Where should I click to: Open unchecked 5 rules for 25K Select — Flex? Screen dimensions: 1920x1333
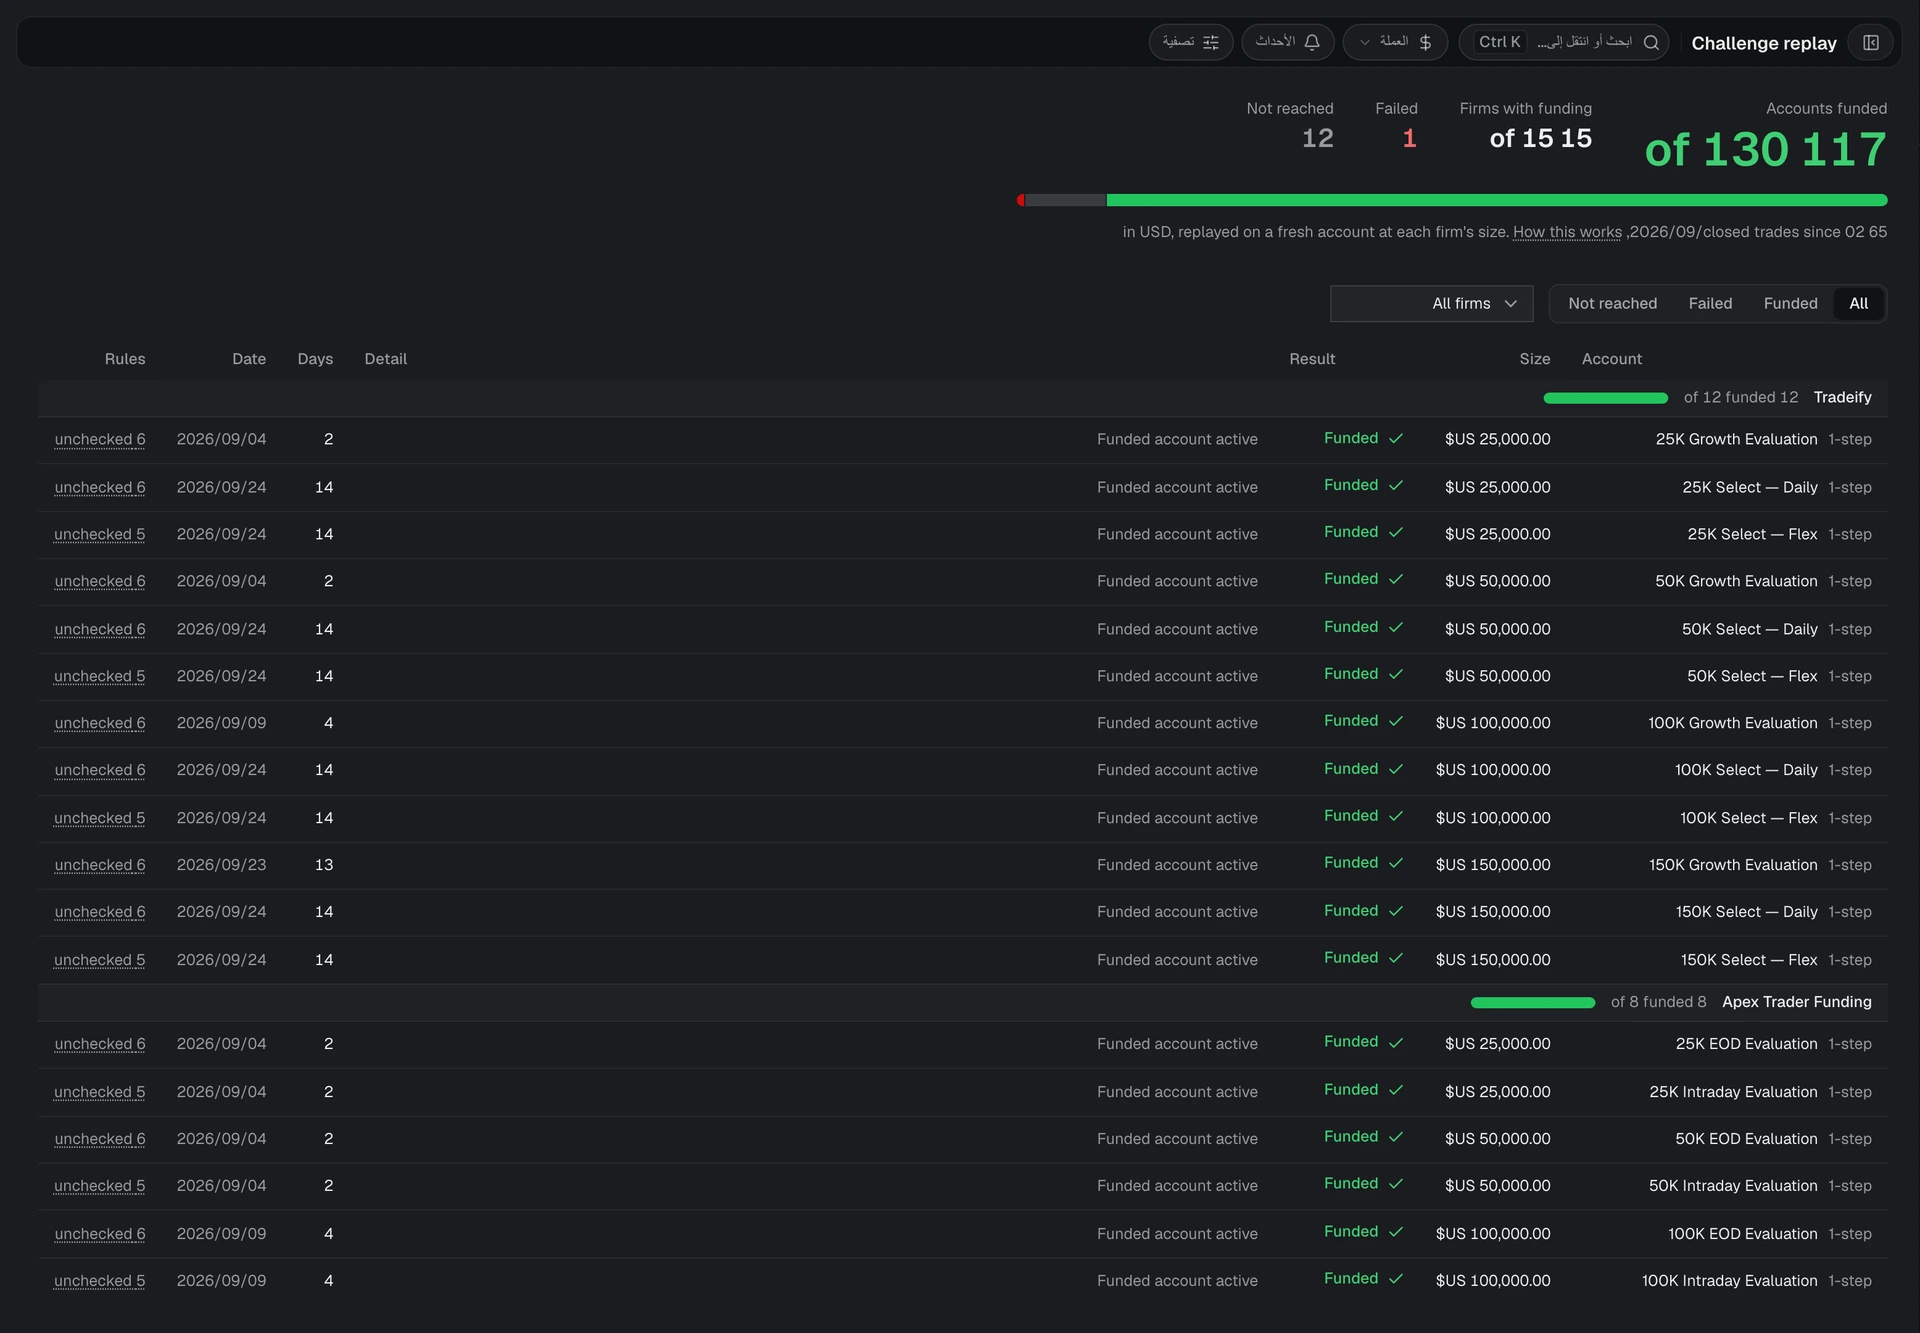[x=100, y=535]
